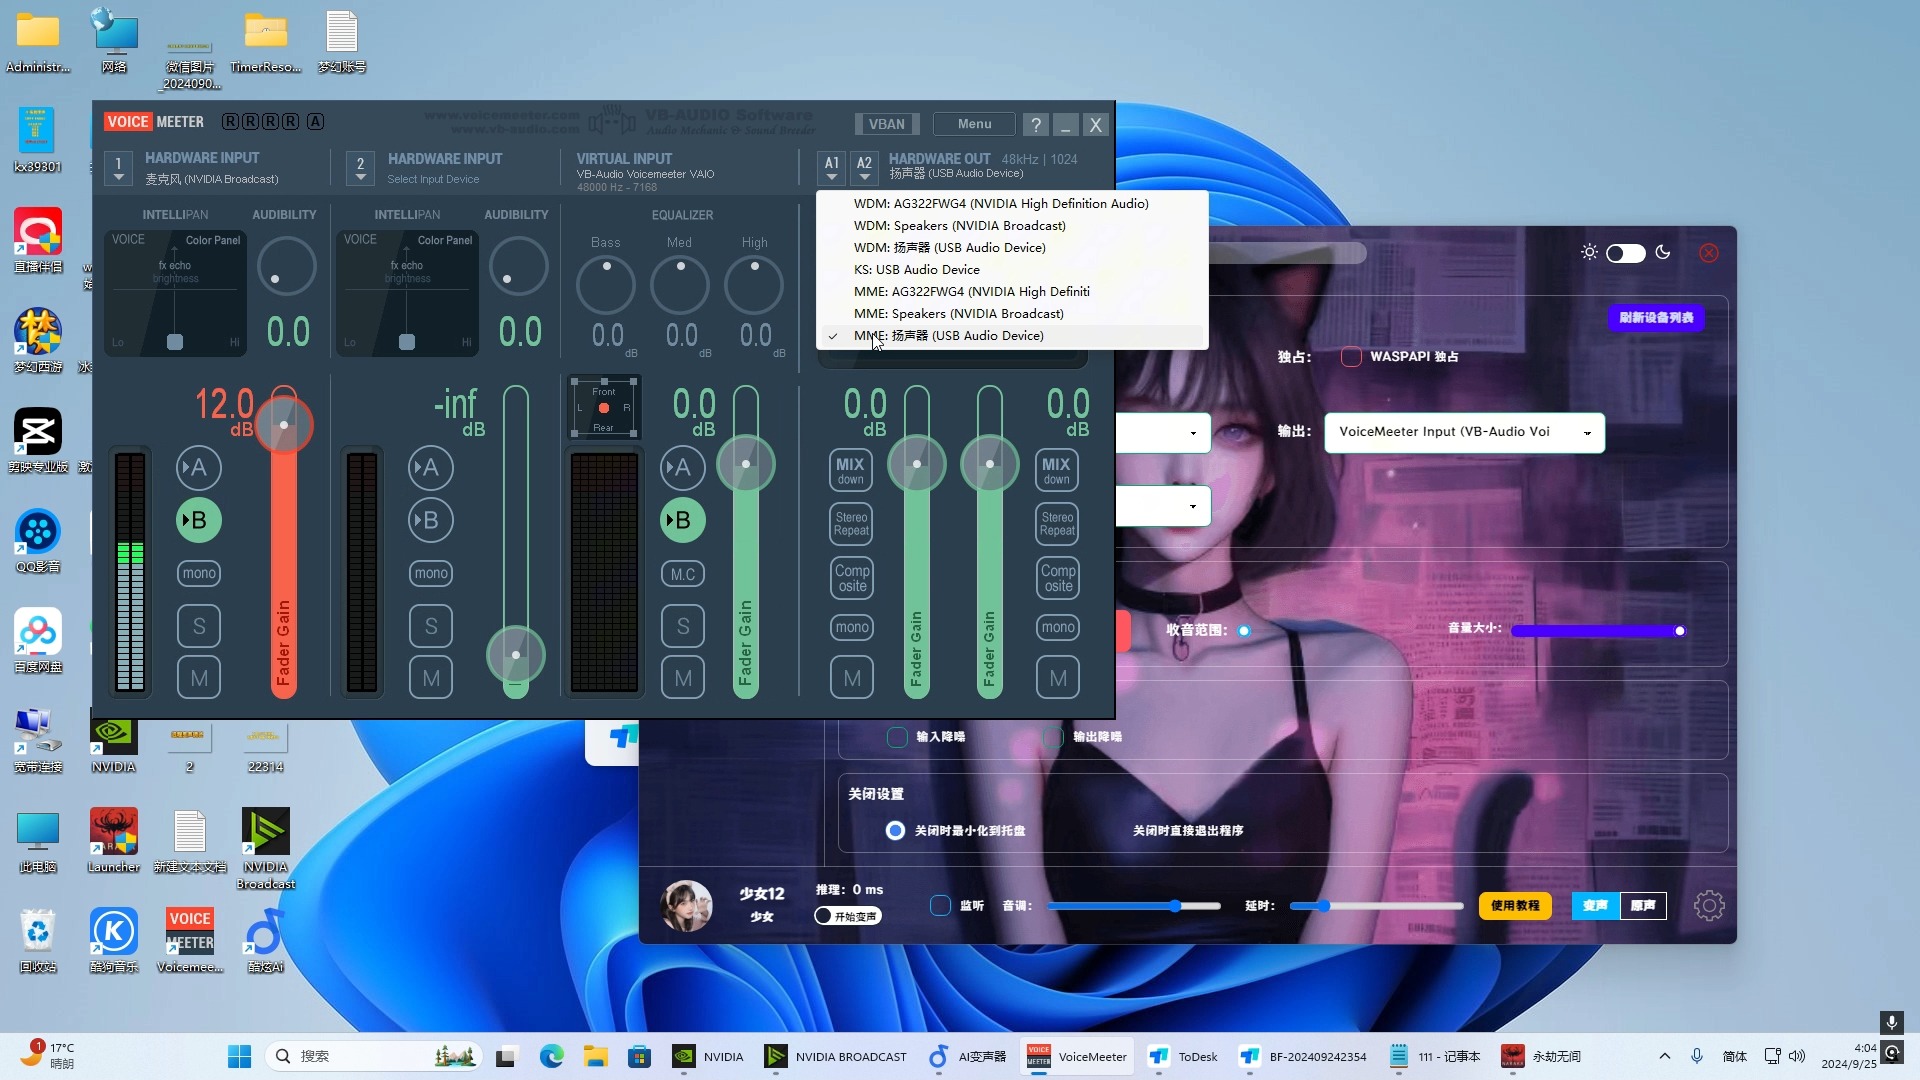Image resolution: width=1920 pixels, height=1080 pixels.
Task: Select MME: Speakers (NVIDIA Broadcast)
Action: 1012,313
